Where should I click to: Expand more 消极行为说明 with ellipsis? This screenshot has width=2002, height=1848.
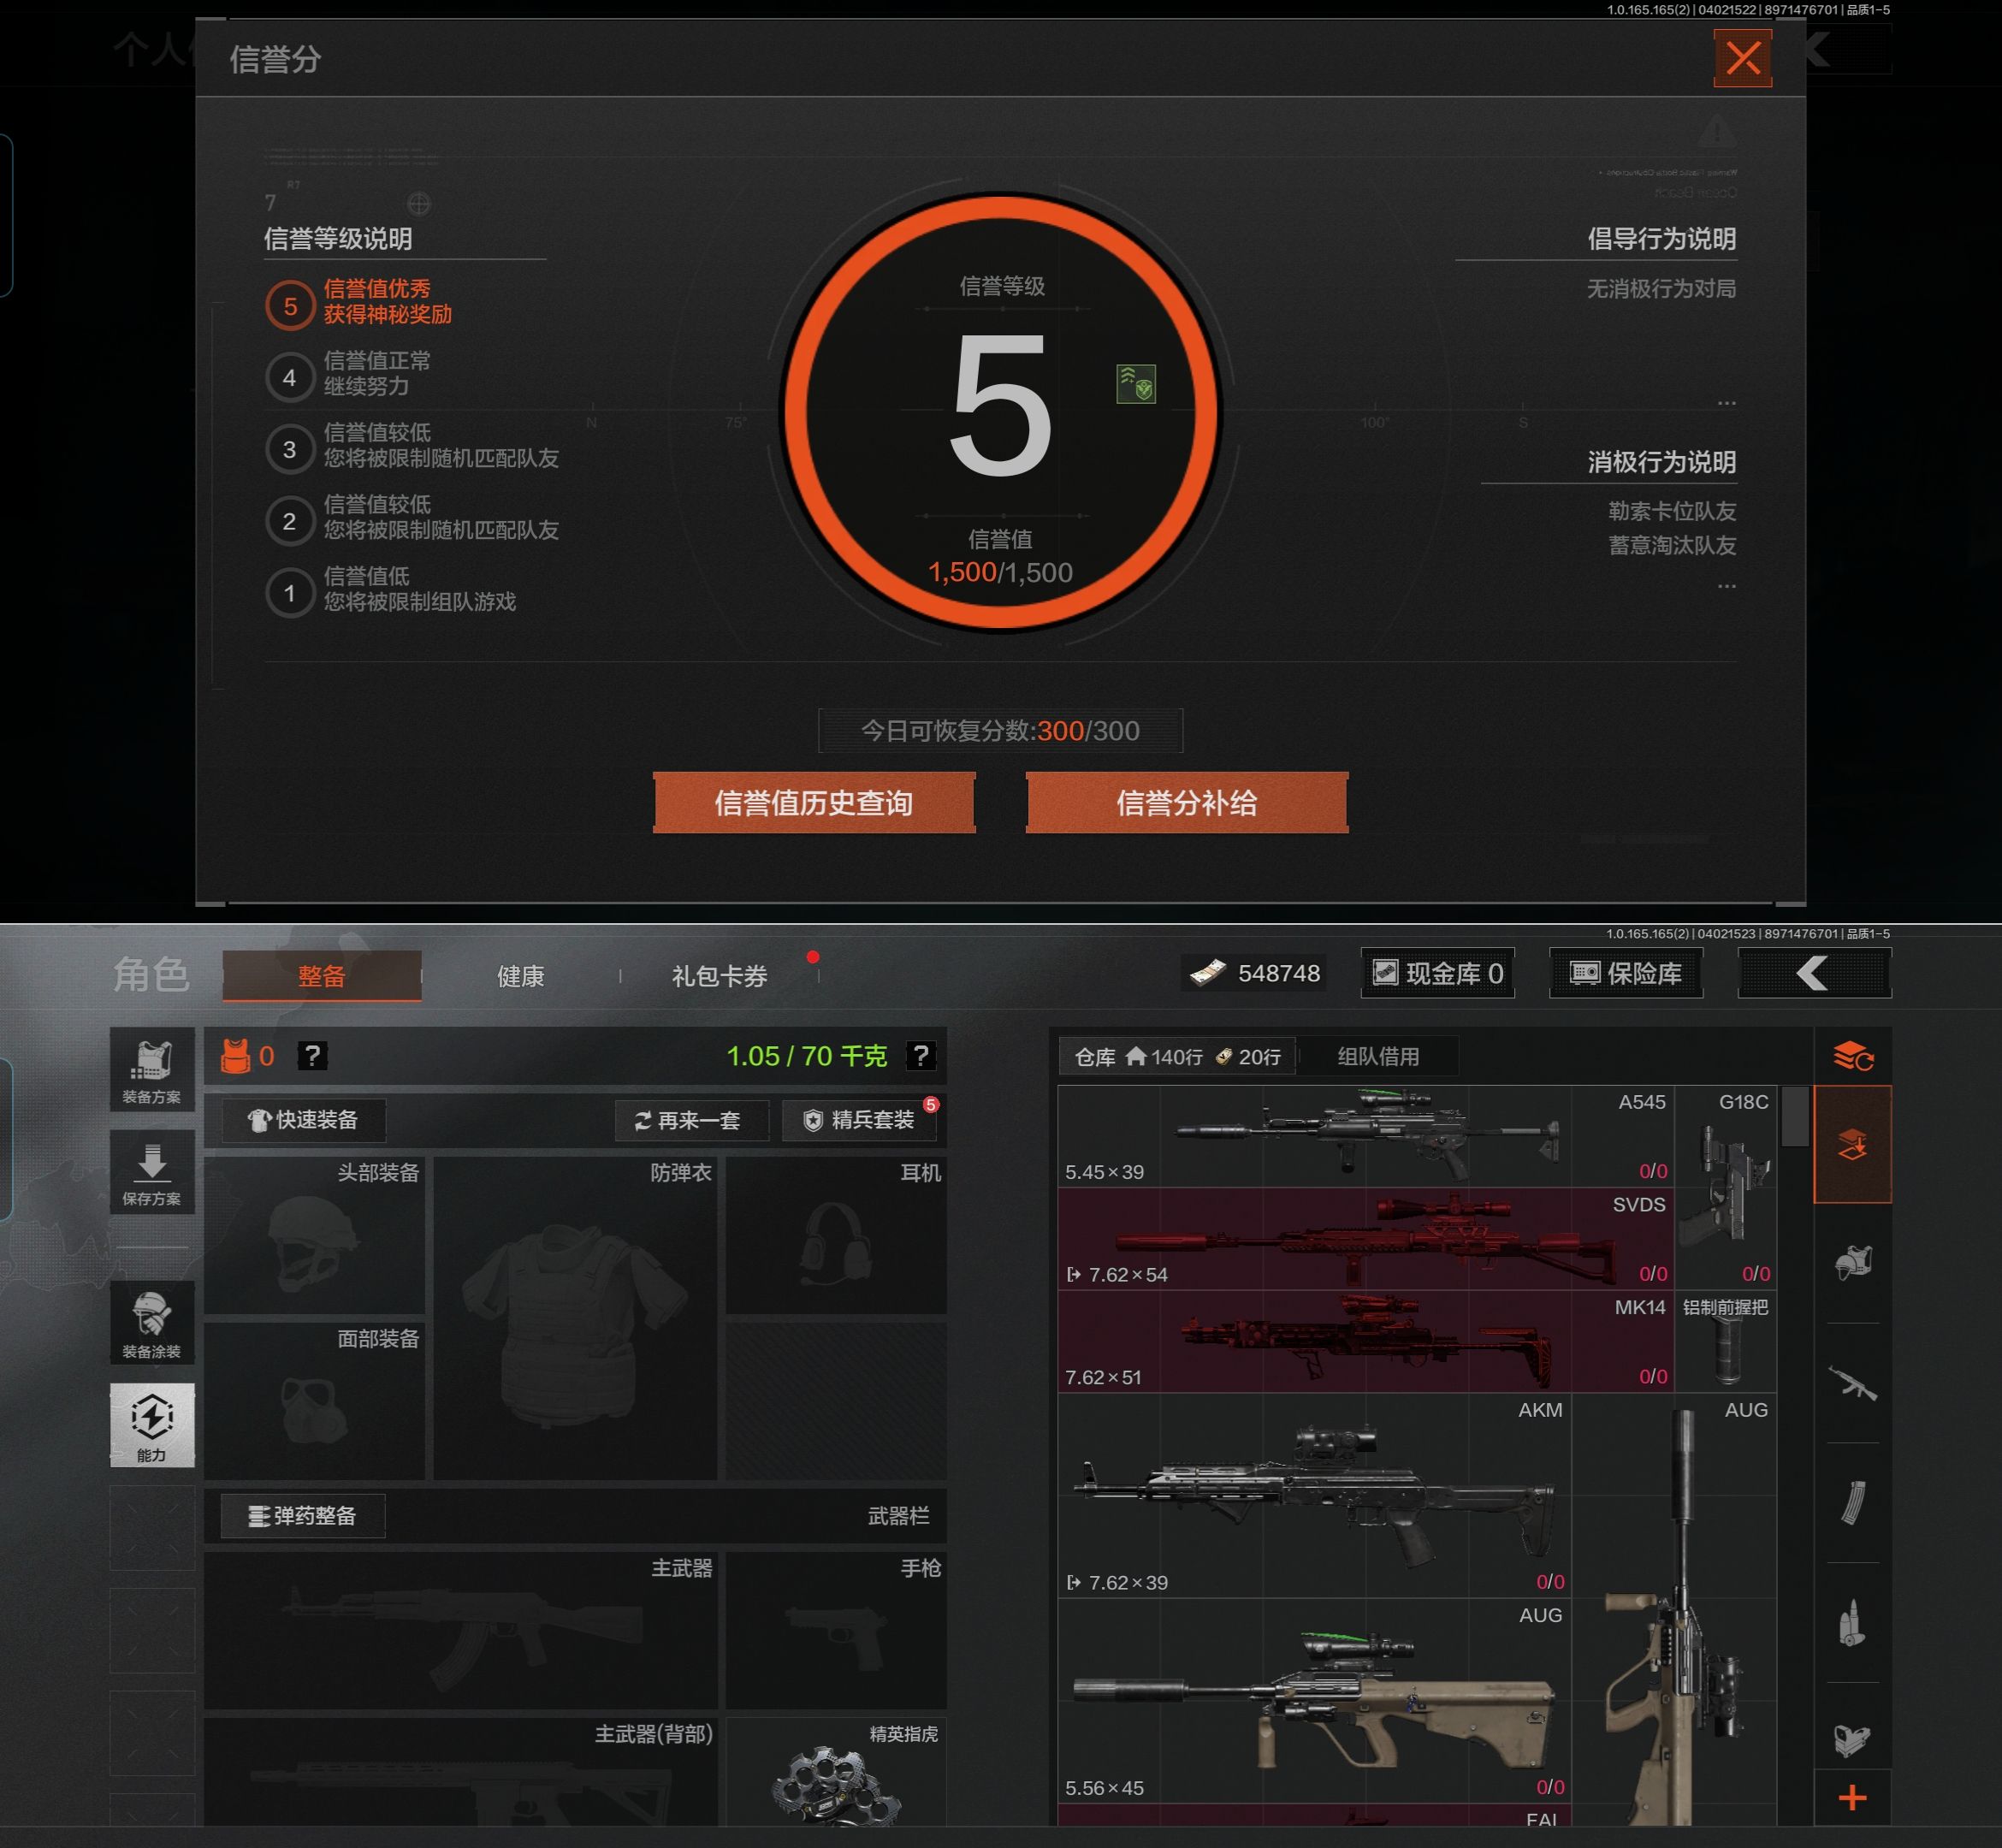(x=1726, y=586)
